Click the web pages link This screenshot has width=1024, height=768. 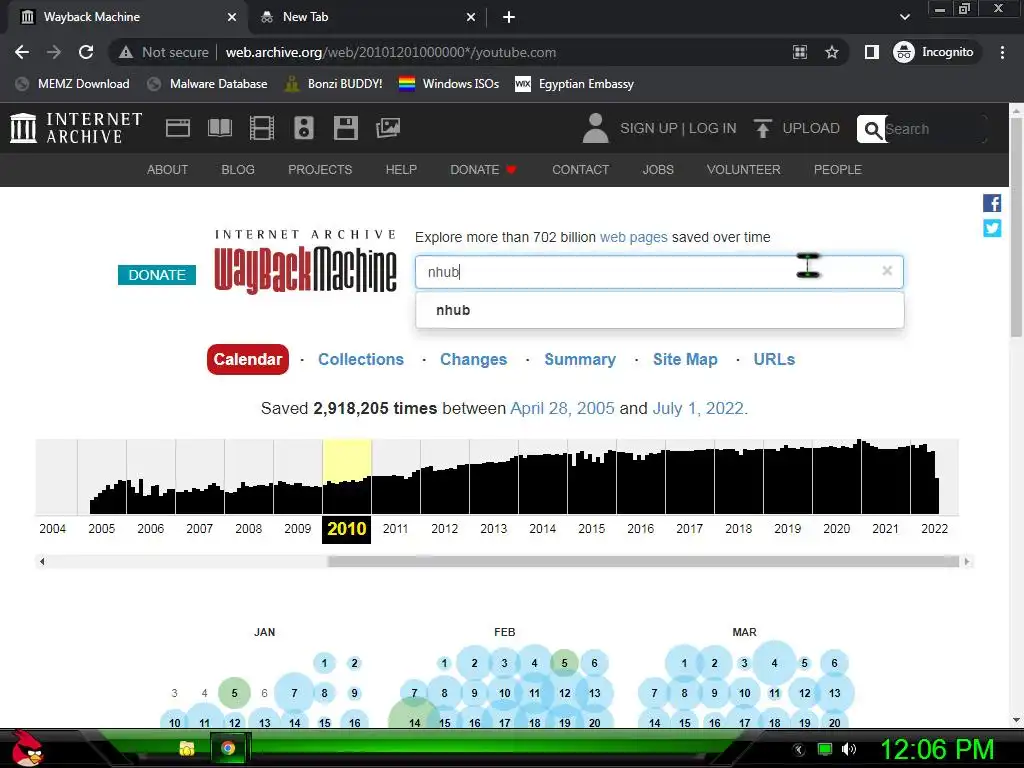click(633, 237)
